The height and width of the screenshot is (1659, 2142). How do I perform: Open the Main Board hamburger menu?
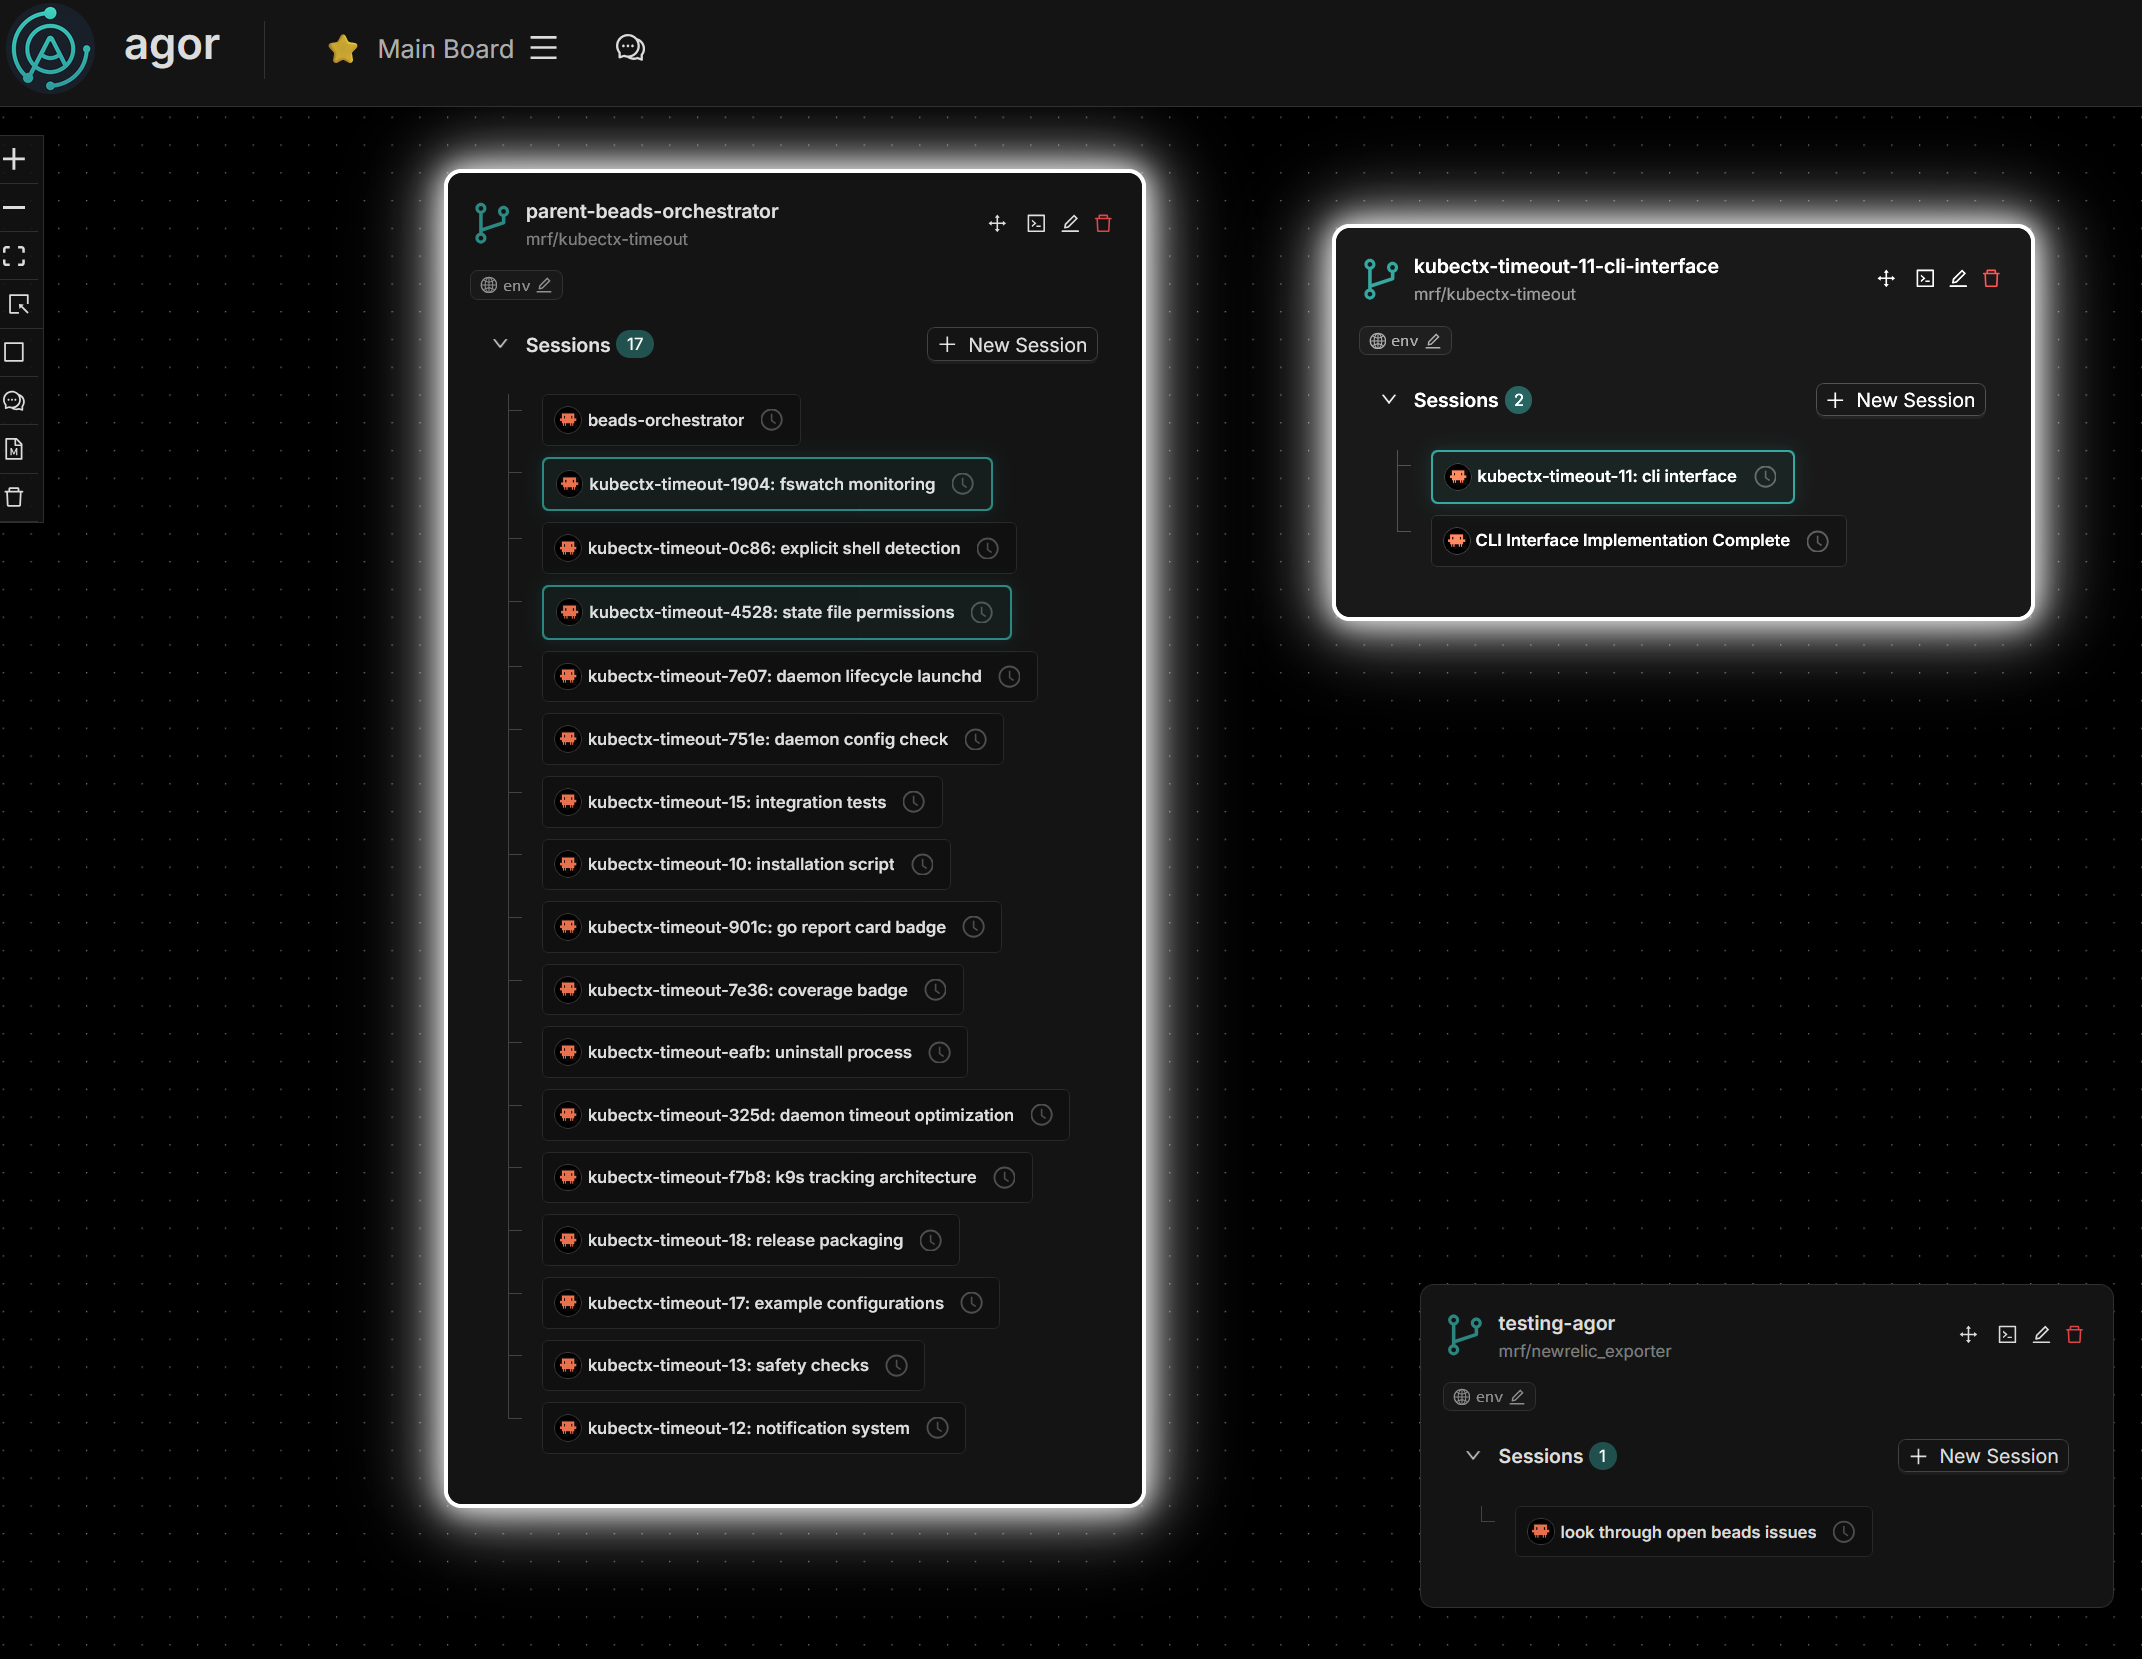pyautogui.click(x=544, y=48)
